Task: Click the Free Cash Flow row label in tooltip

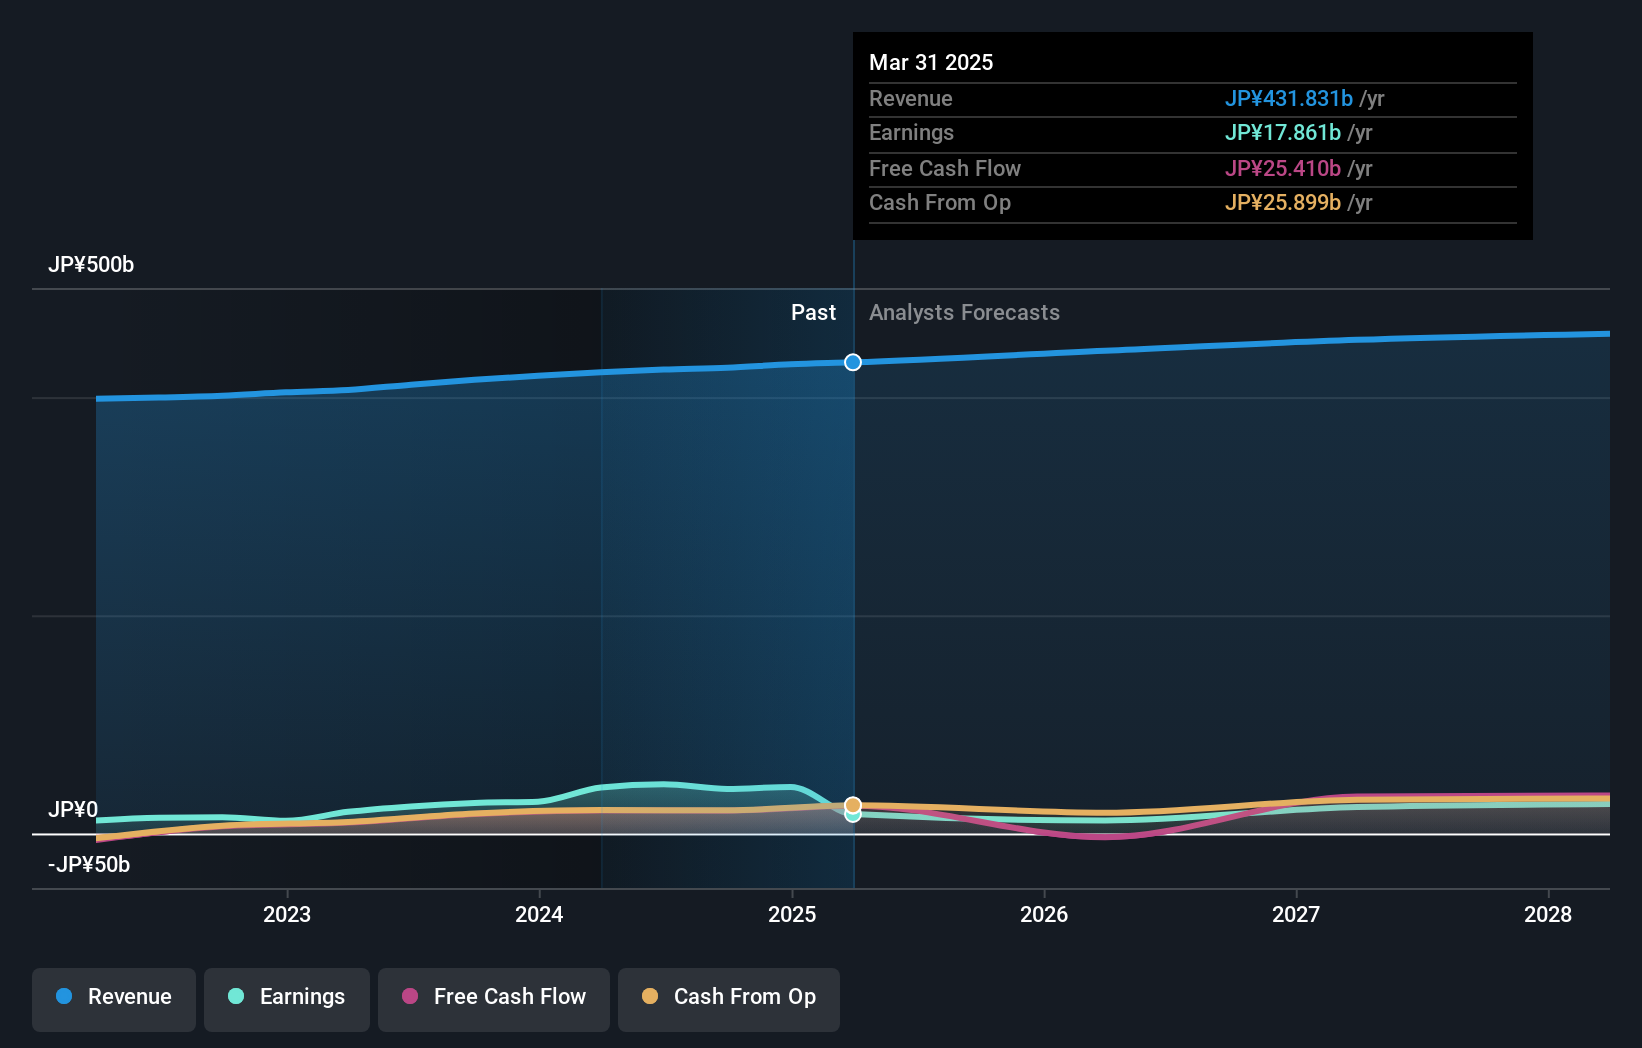Action: click(945, 168)
